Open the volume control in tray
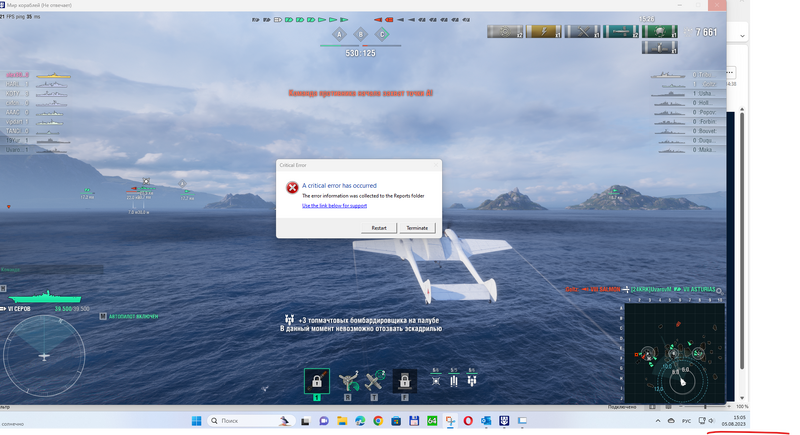The width and height of the screenshot is (800, 435). 711,421
